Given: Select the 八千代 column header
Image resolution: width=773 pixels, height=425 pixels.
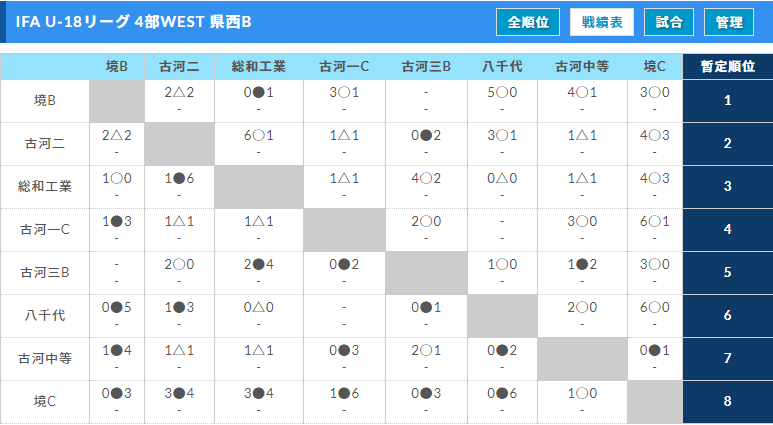Looking at the screenshot, I should pos(502,67).
